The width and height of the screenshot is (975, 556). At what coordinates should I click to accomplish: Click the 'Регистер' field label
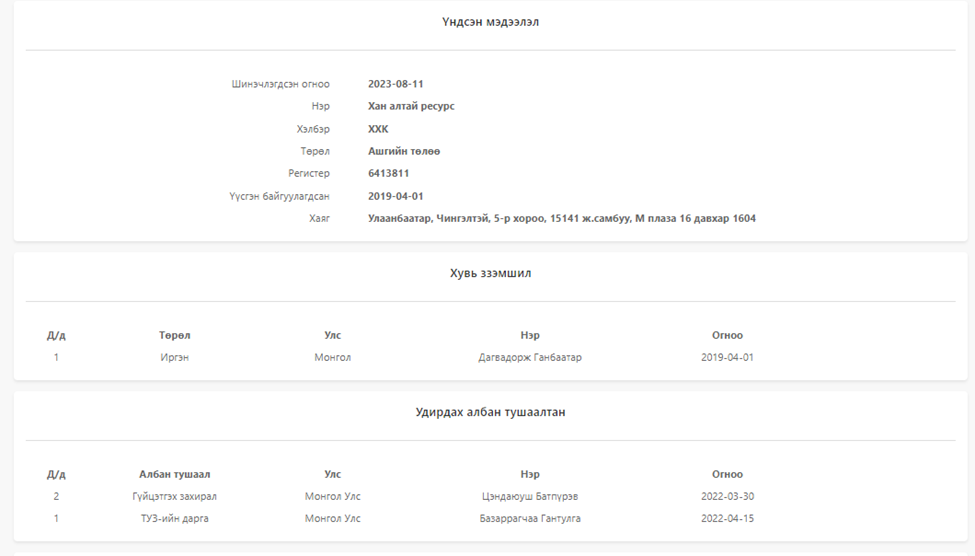(308, 174)
